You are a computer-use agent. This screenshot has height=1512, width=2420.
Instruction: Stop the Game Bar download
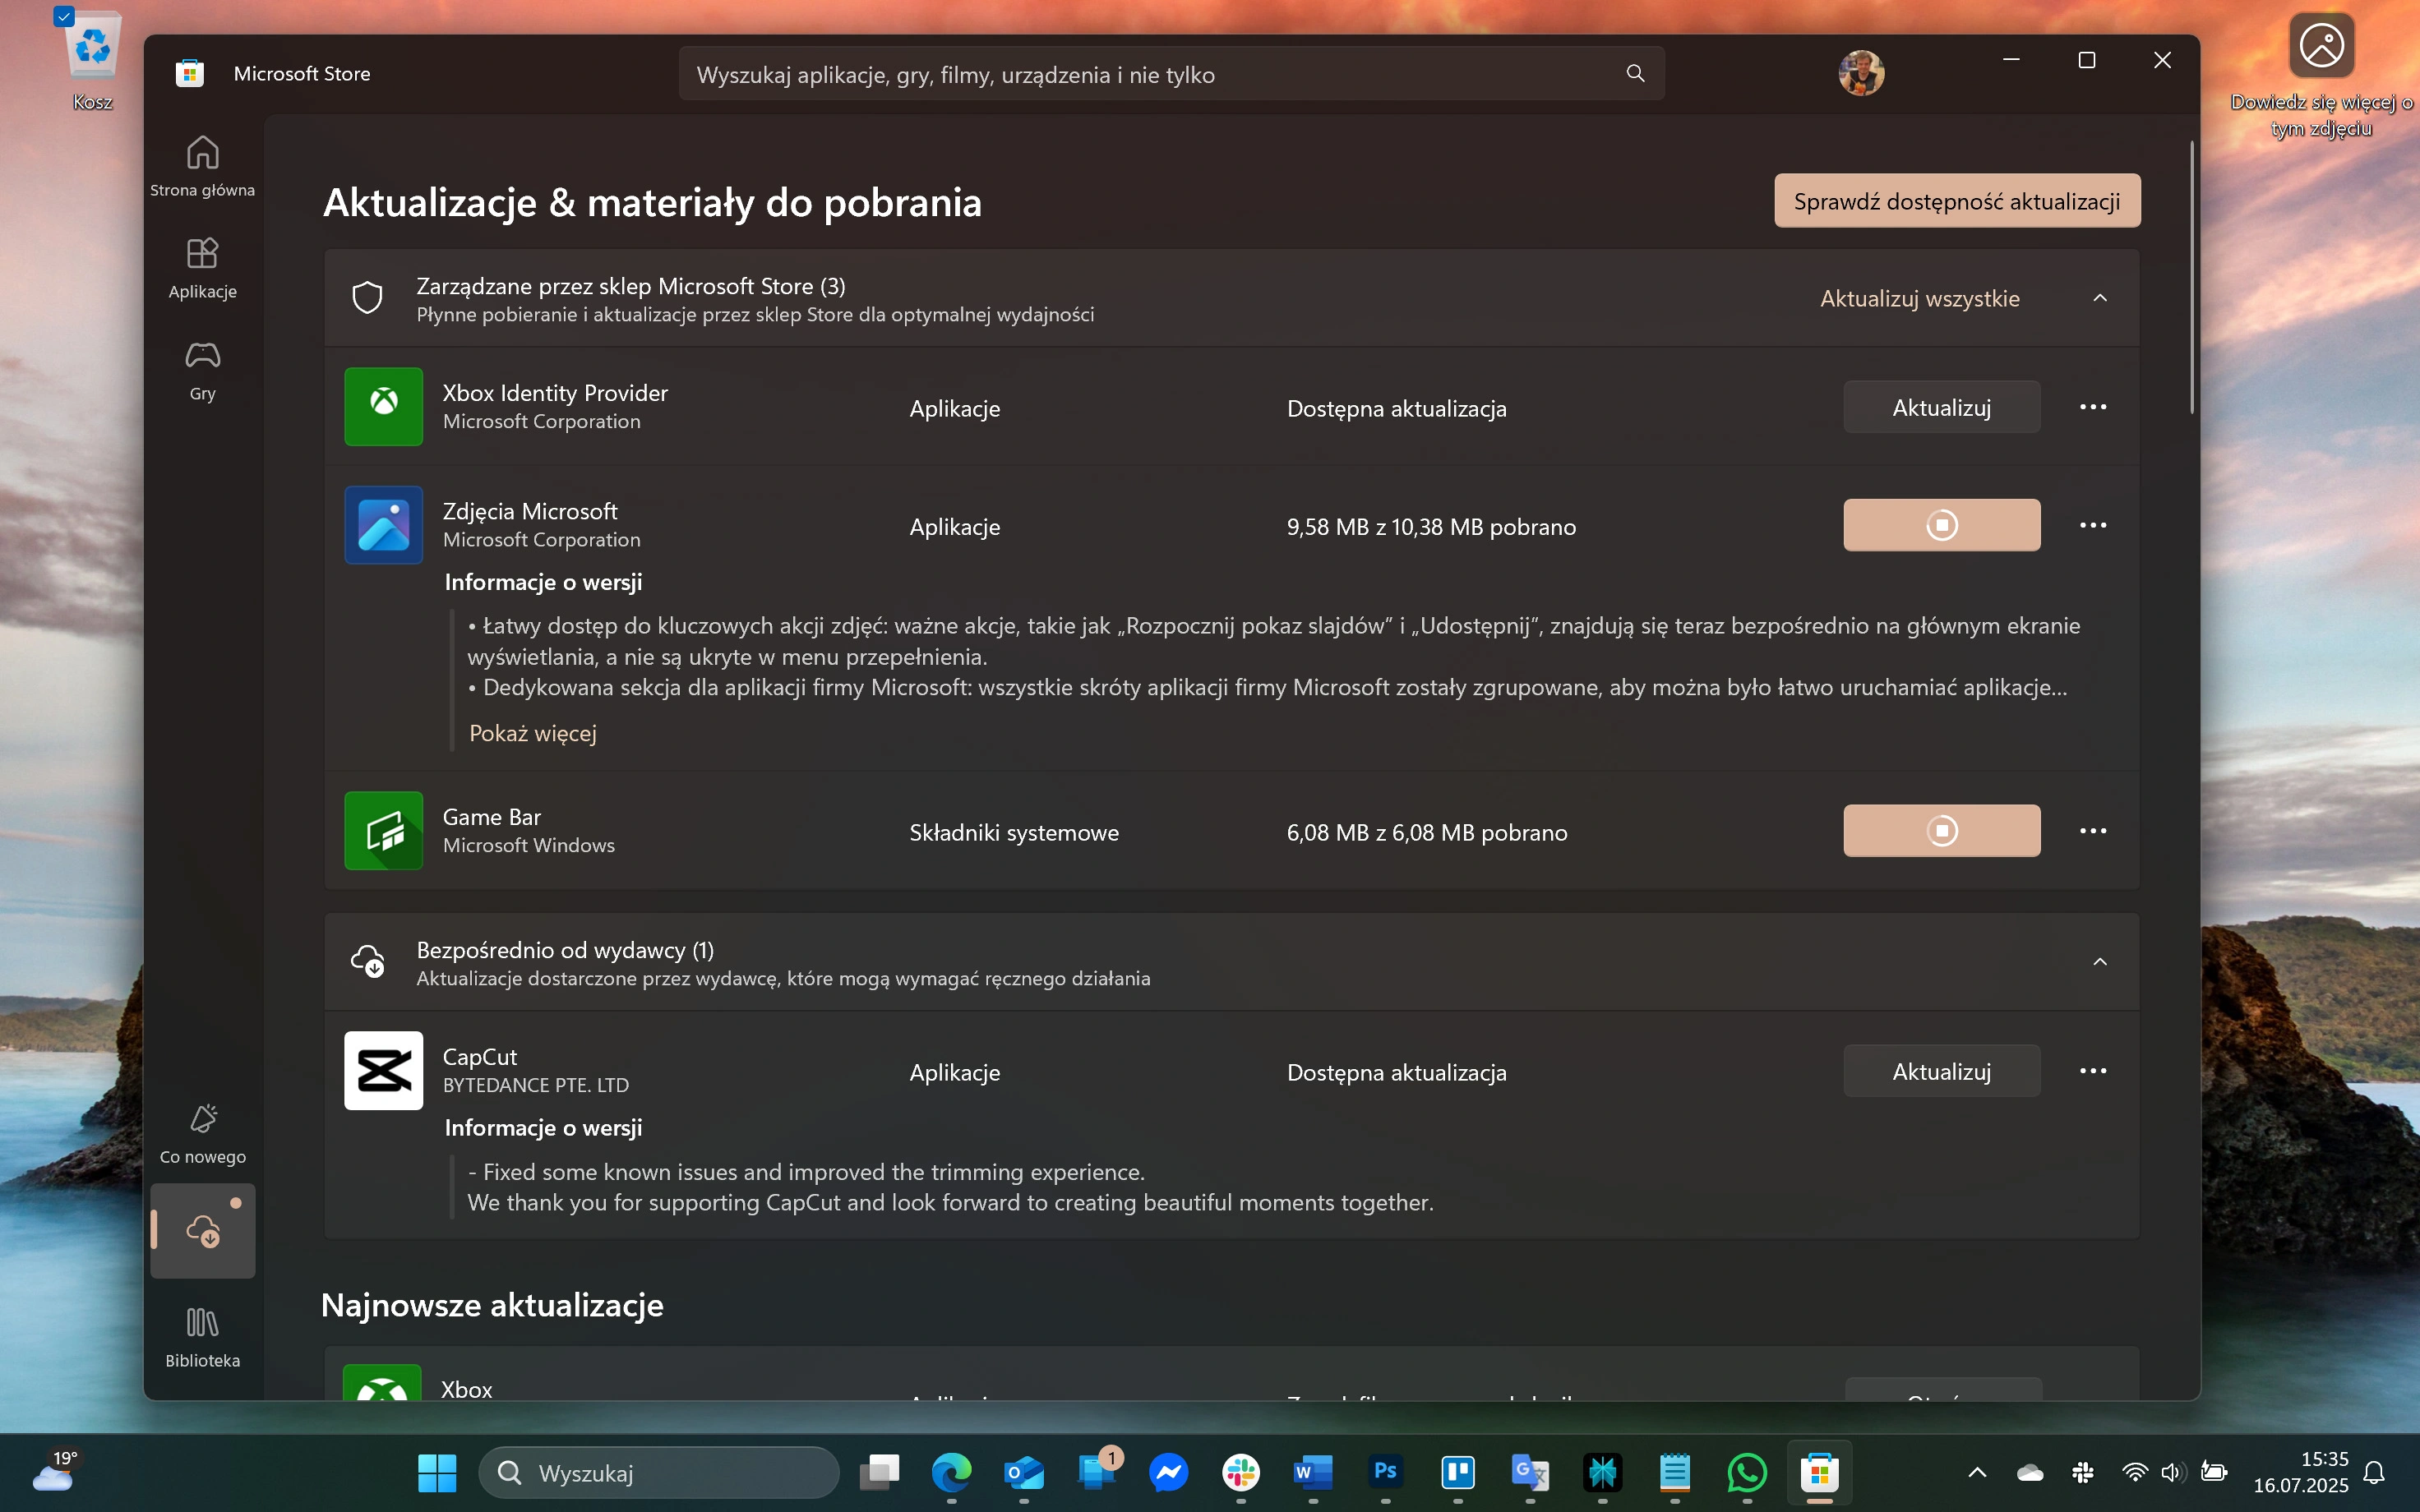point(1941,831)
